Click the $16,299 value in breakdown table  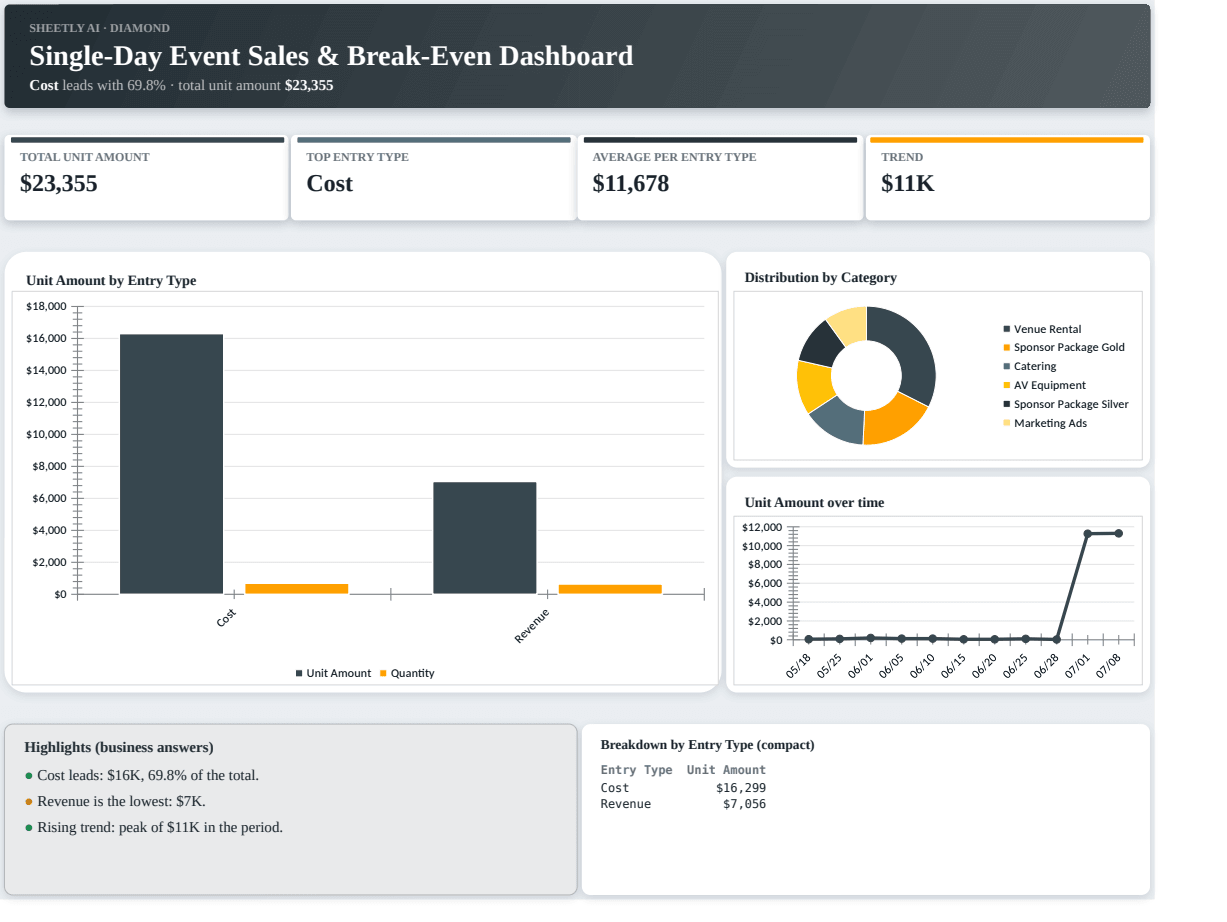pyautogui.click(x=741, y=788)
